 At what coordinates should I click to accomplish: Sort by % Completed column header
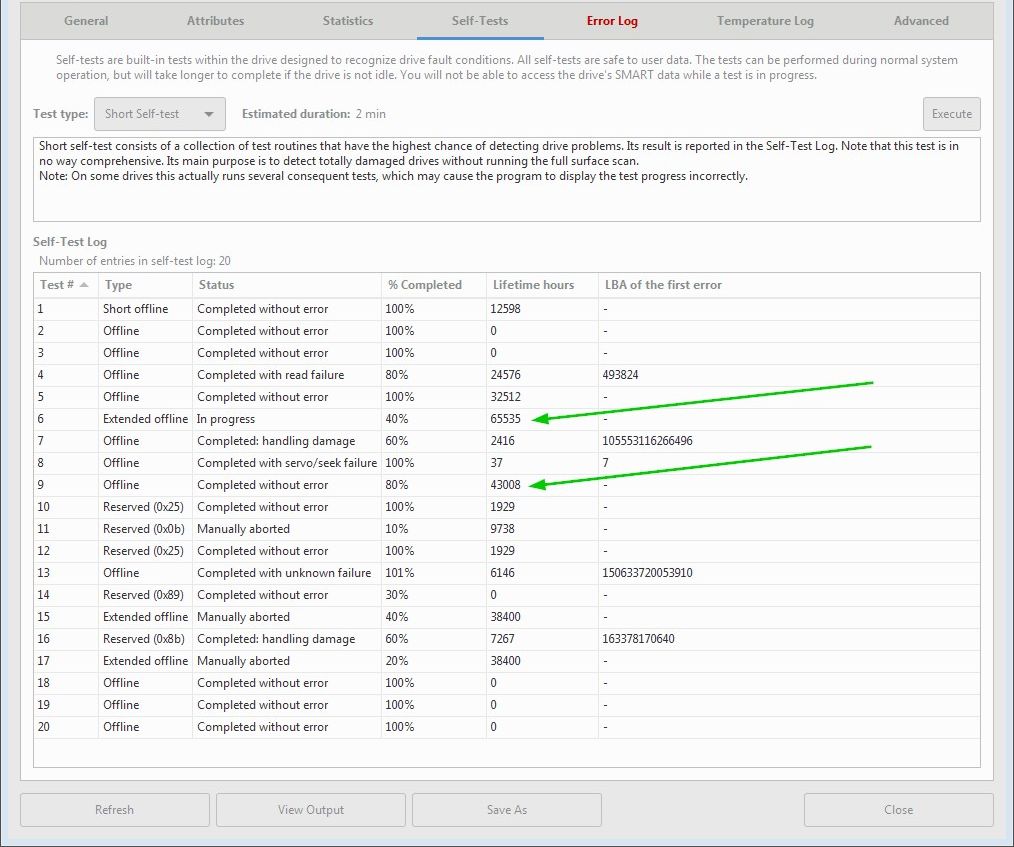pyautogui.click(x=433, y=284)
